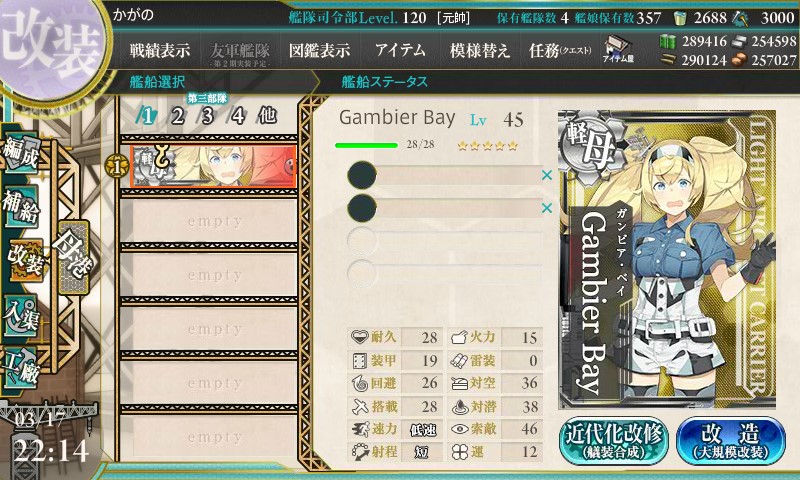Open the アイテム屋 item shop icon
Screen dimensions: 800x480
coord(618,49)
